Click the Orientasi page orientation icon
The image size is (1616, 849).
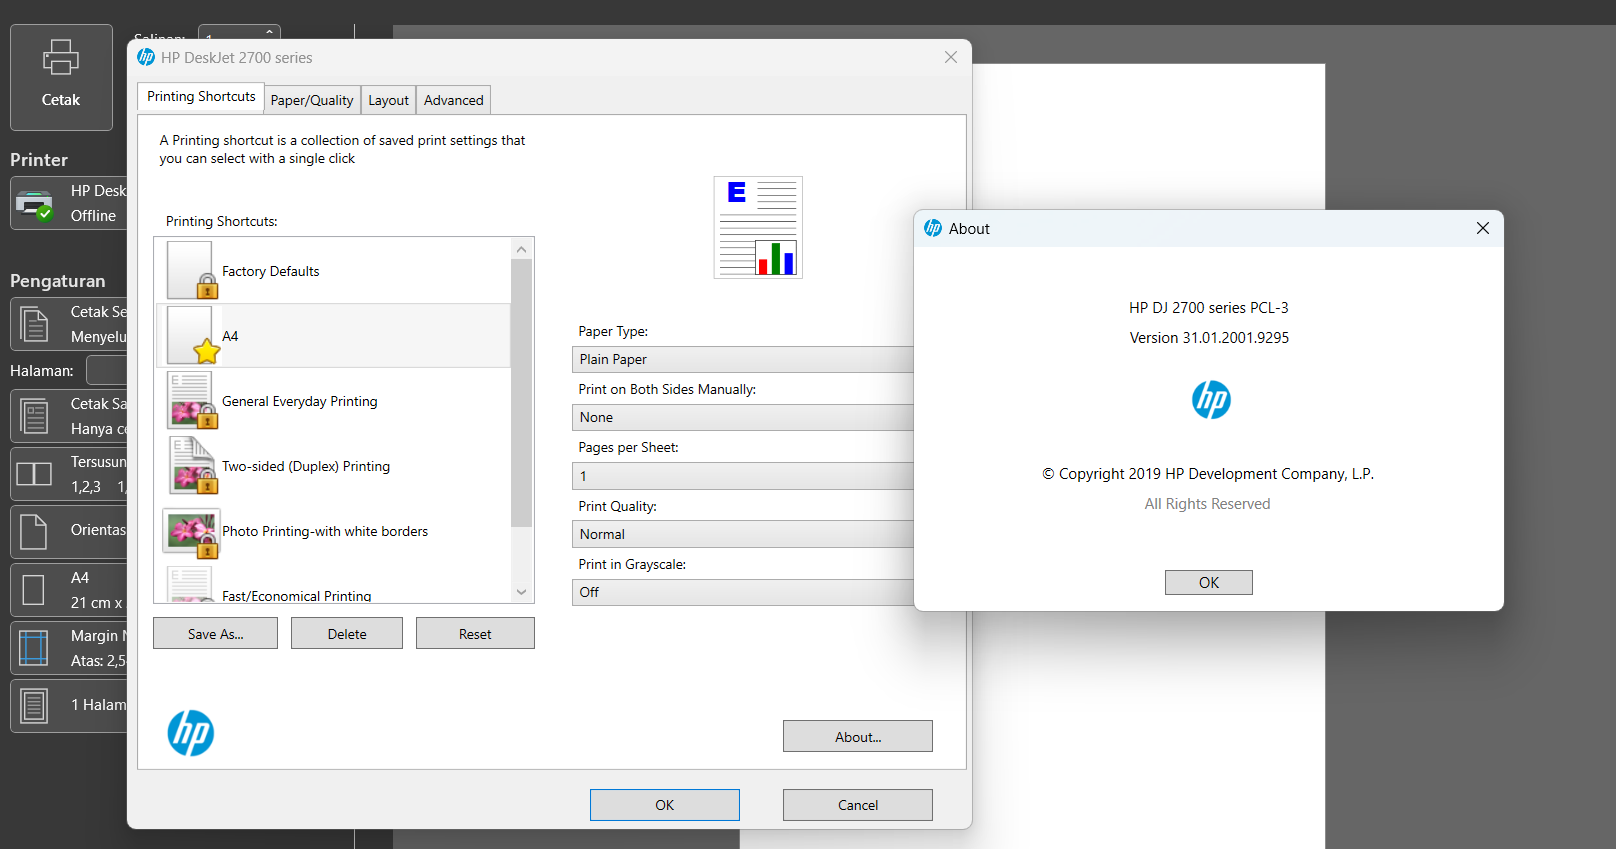[x=34, y=532]
